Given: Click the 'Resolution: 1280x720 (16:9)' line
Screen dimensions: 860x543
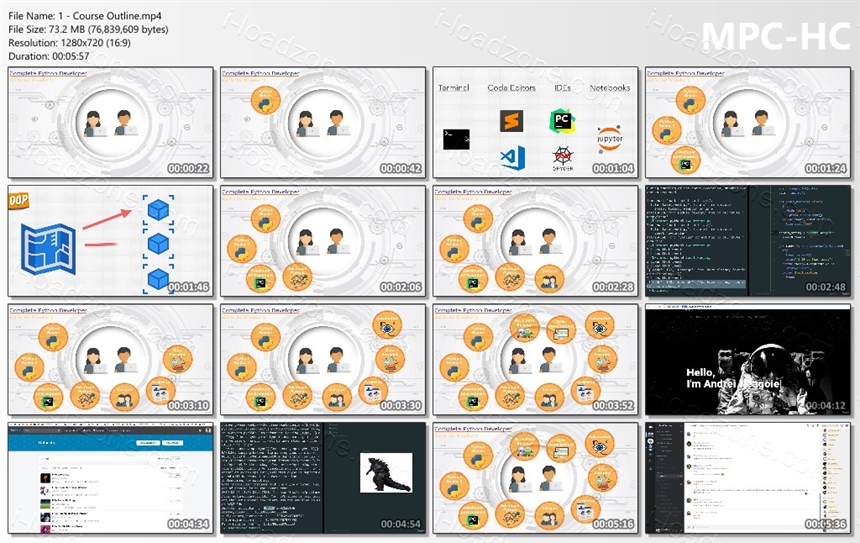Looking at the screenshot, I should [70, 42].
